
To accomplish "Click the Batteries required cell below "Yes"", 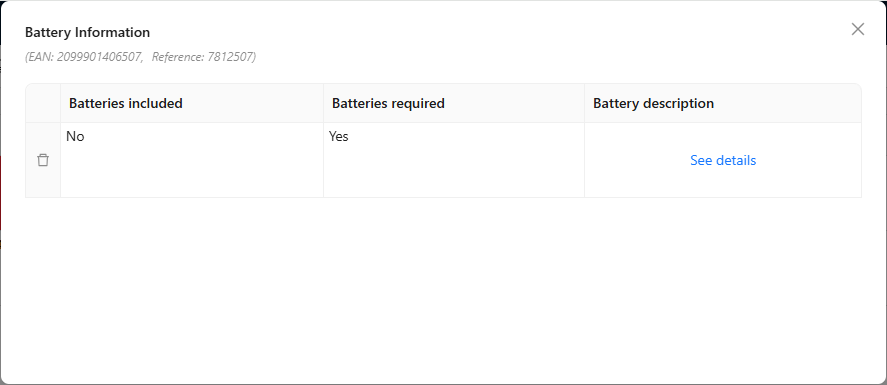I will tap(454, 170).
